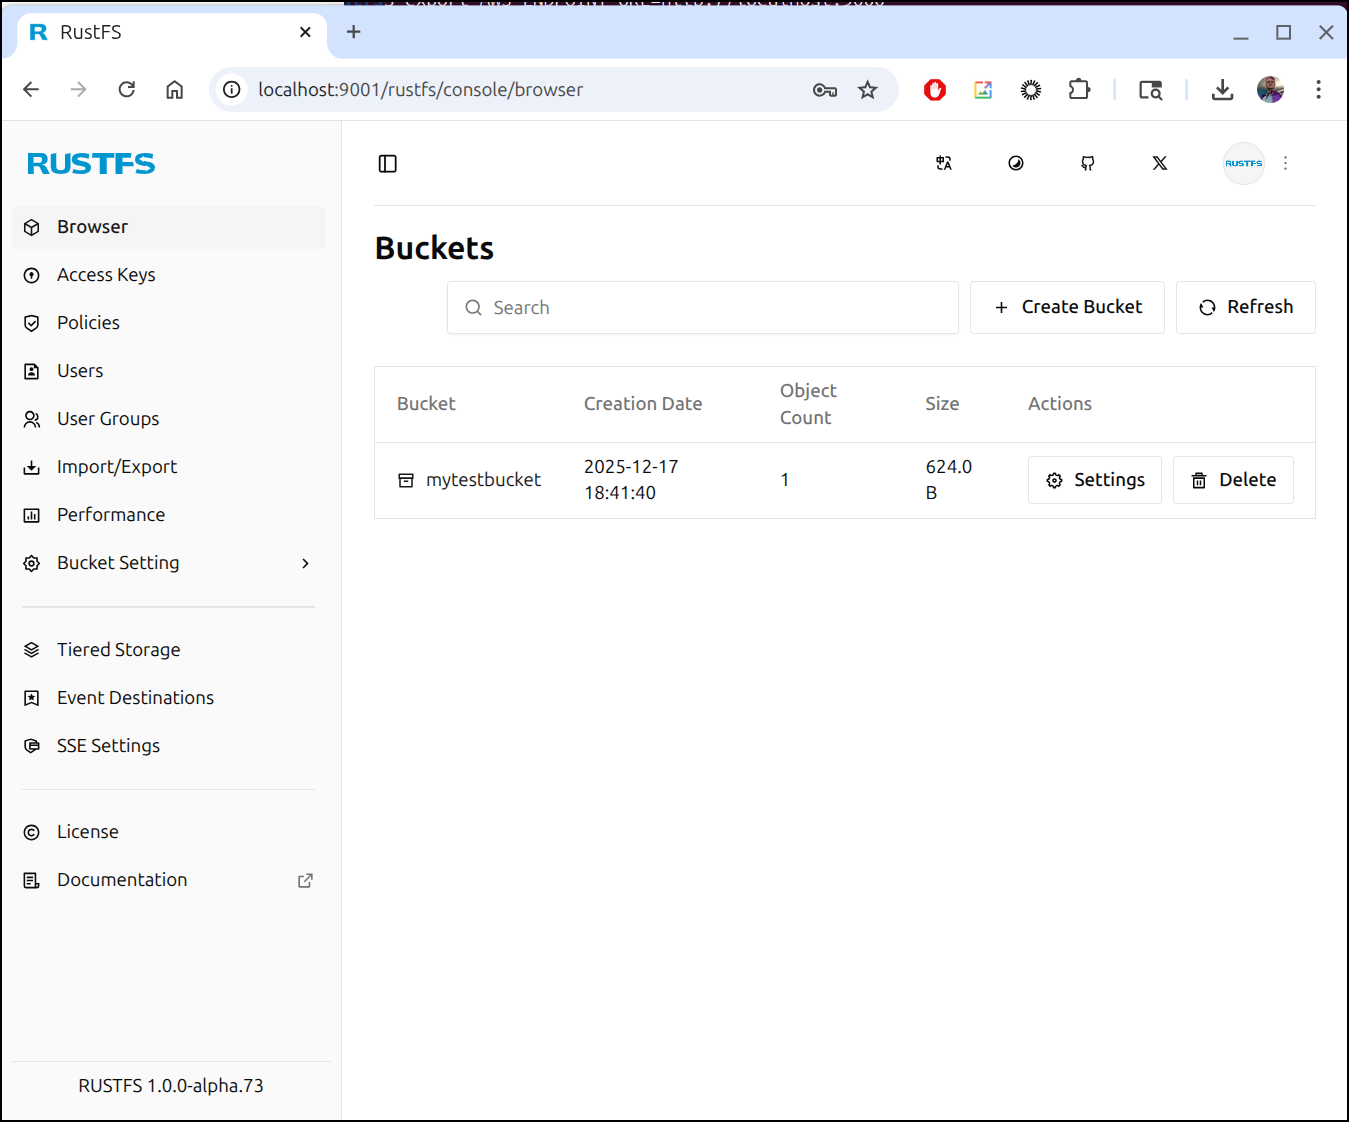This screenshot has width=1349, height=1122.
Task: Click the Create Bucket button
Action: click(x=1067, y=307)
